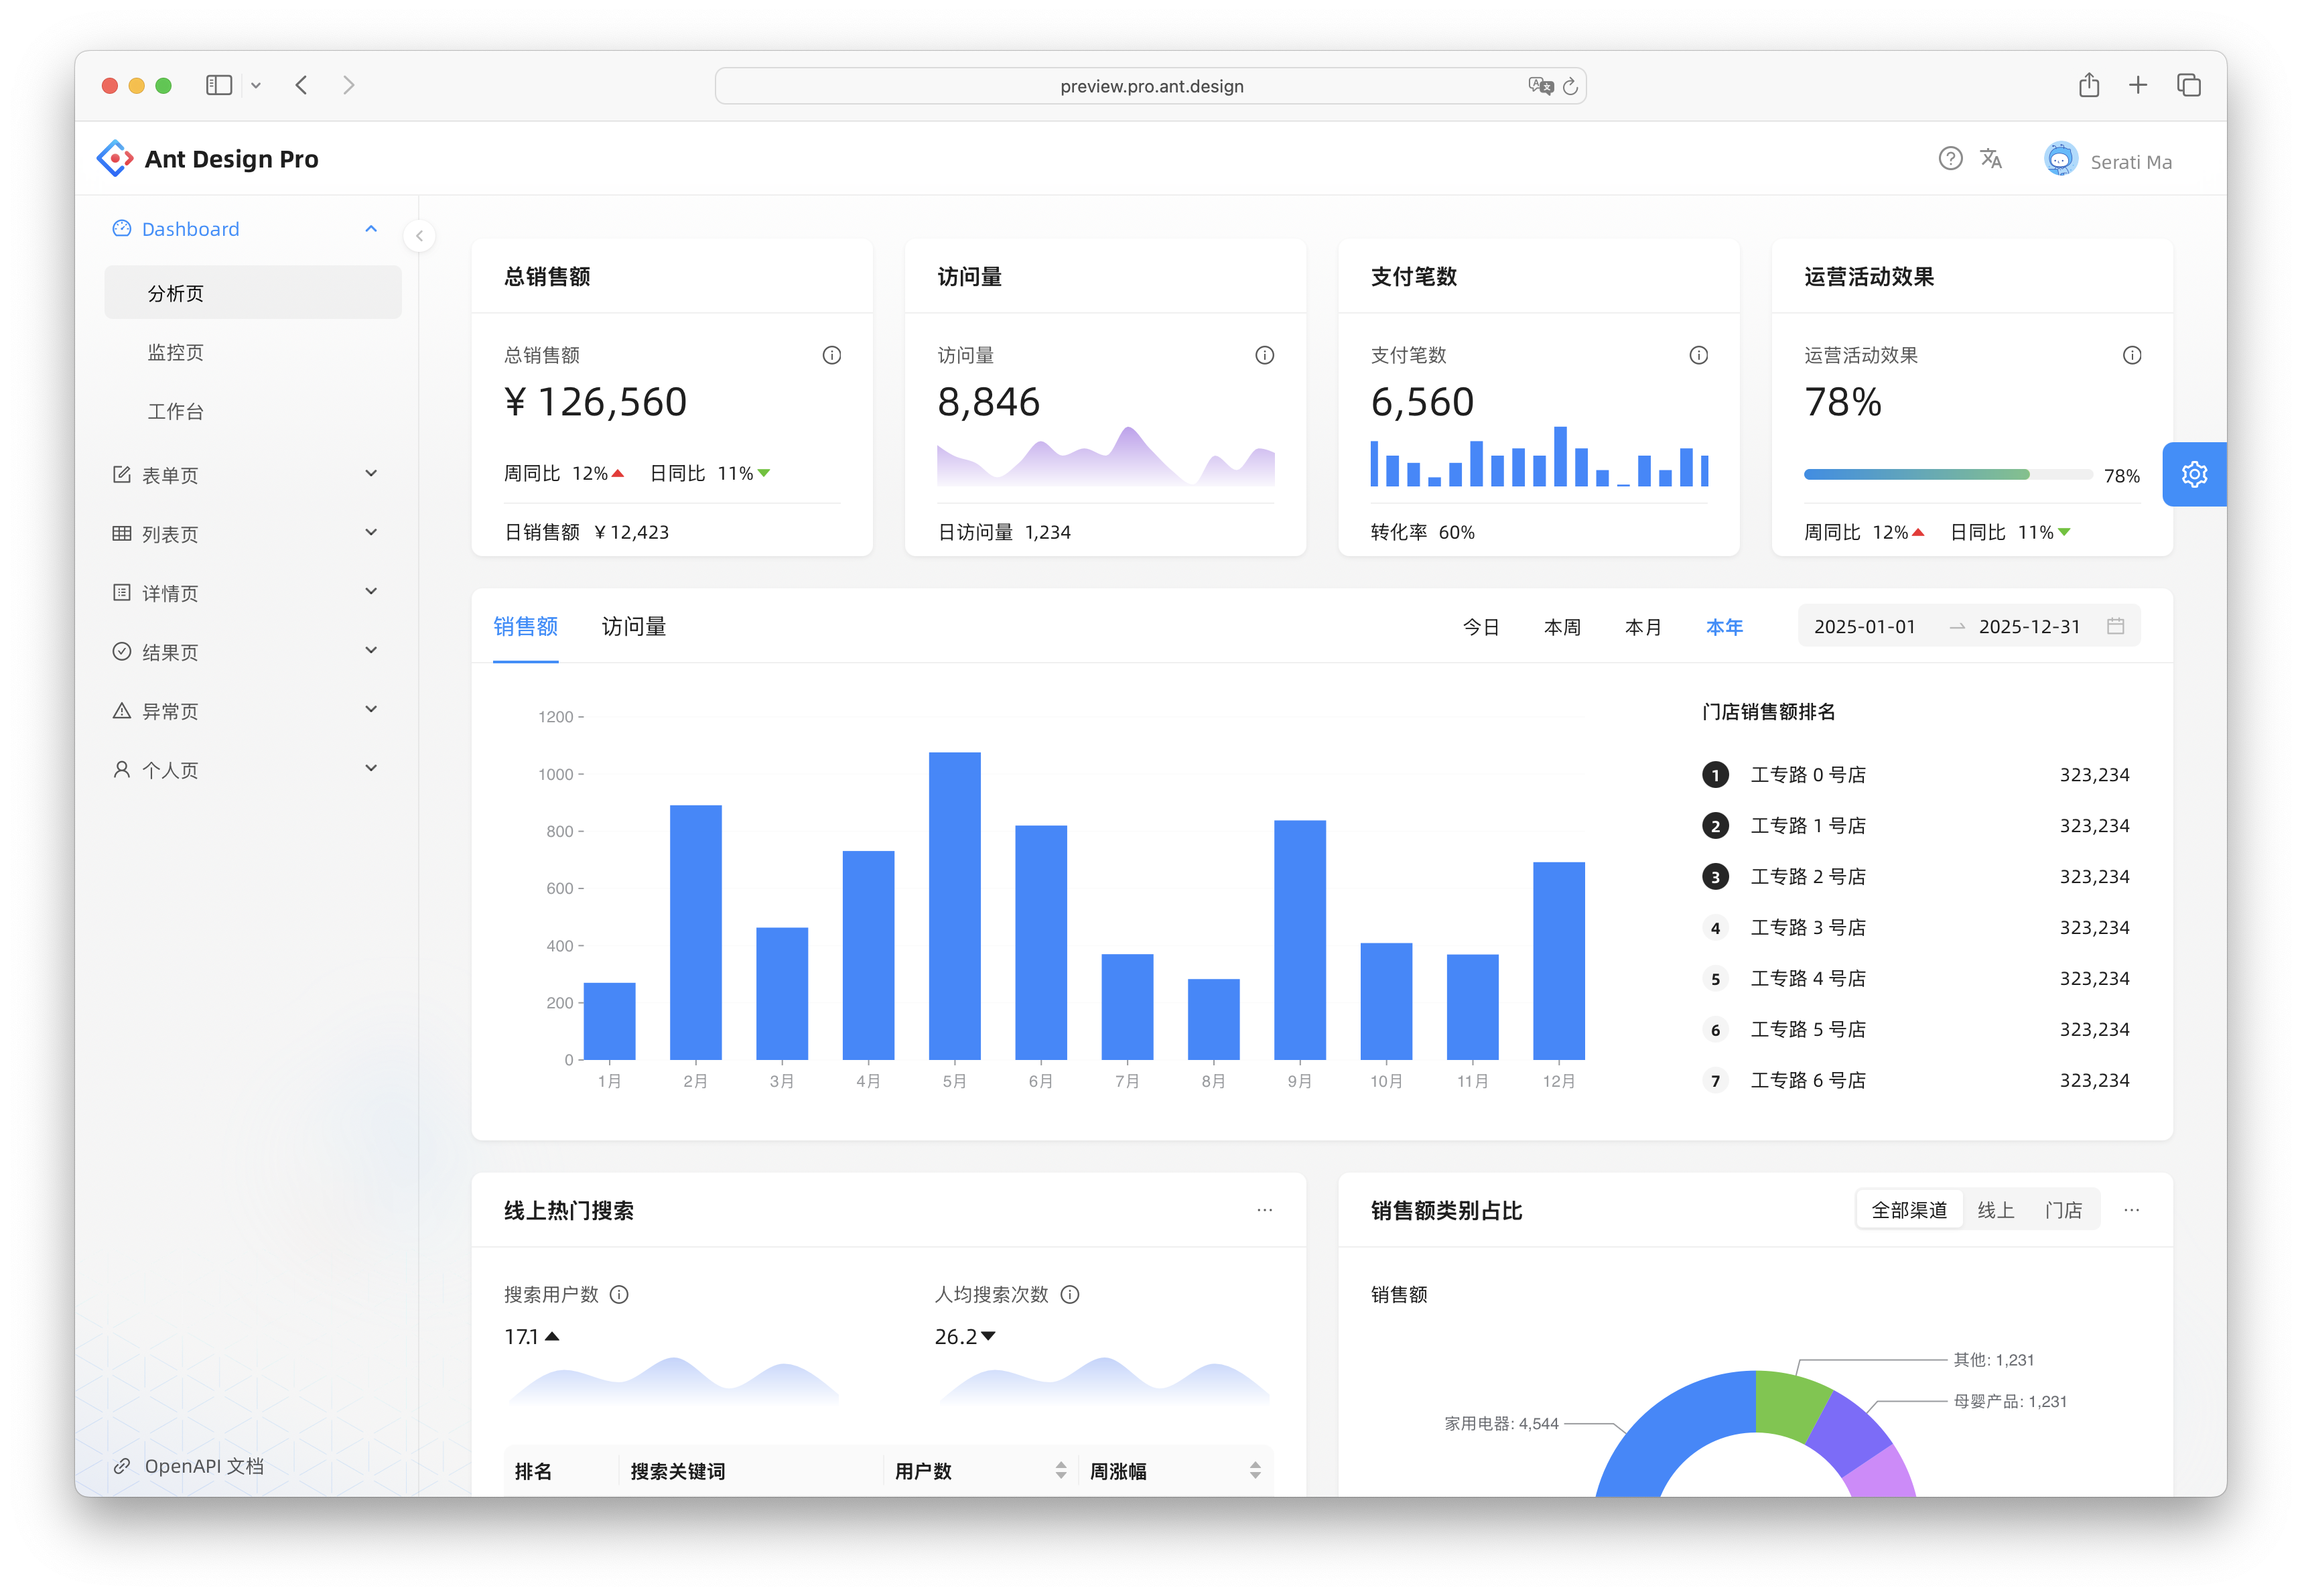Select the 本月 time range
2302x1596 pixels.
[1643, 627]
